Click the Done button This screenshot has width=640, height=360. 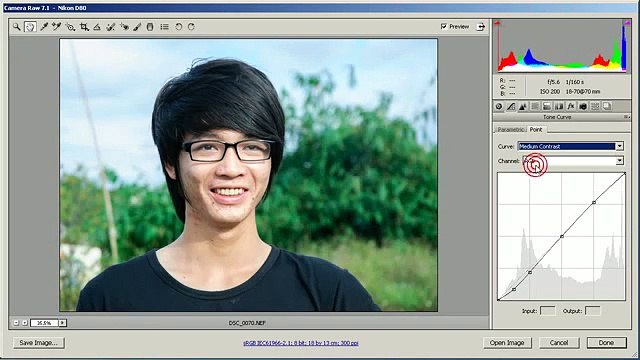pos(607,343)
